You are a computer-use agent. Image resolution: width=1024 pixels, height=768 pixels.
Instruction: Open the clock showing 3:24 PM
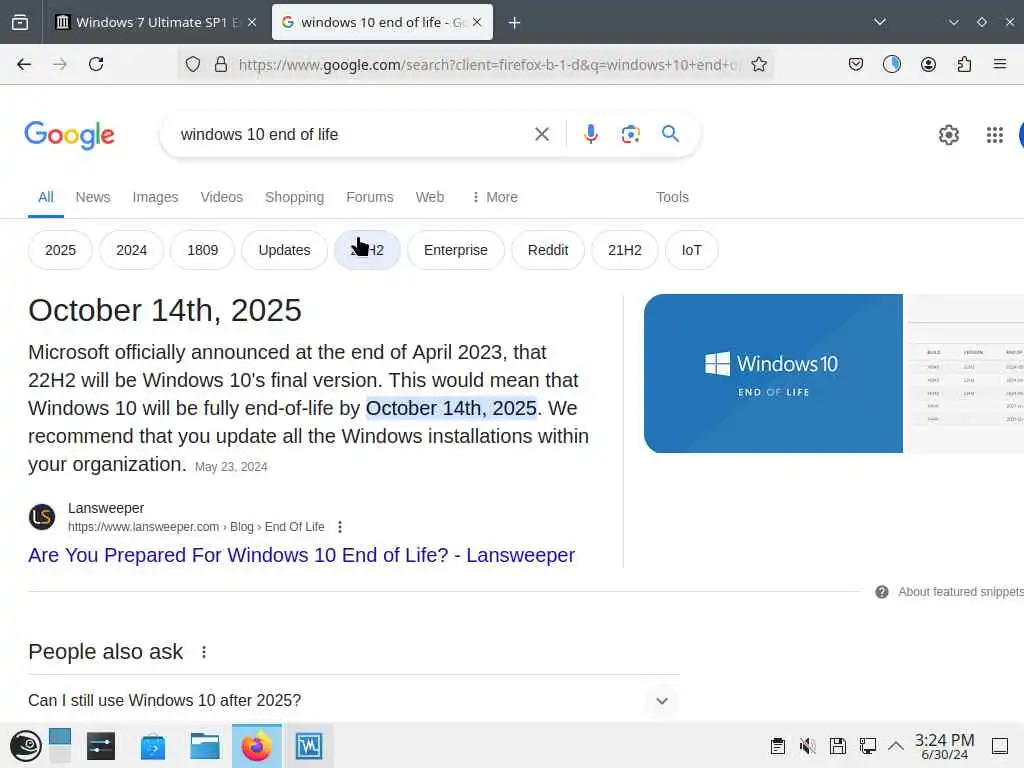click(944, 746)
